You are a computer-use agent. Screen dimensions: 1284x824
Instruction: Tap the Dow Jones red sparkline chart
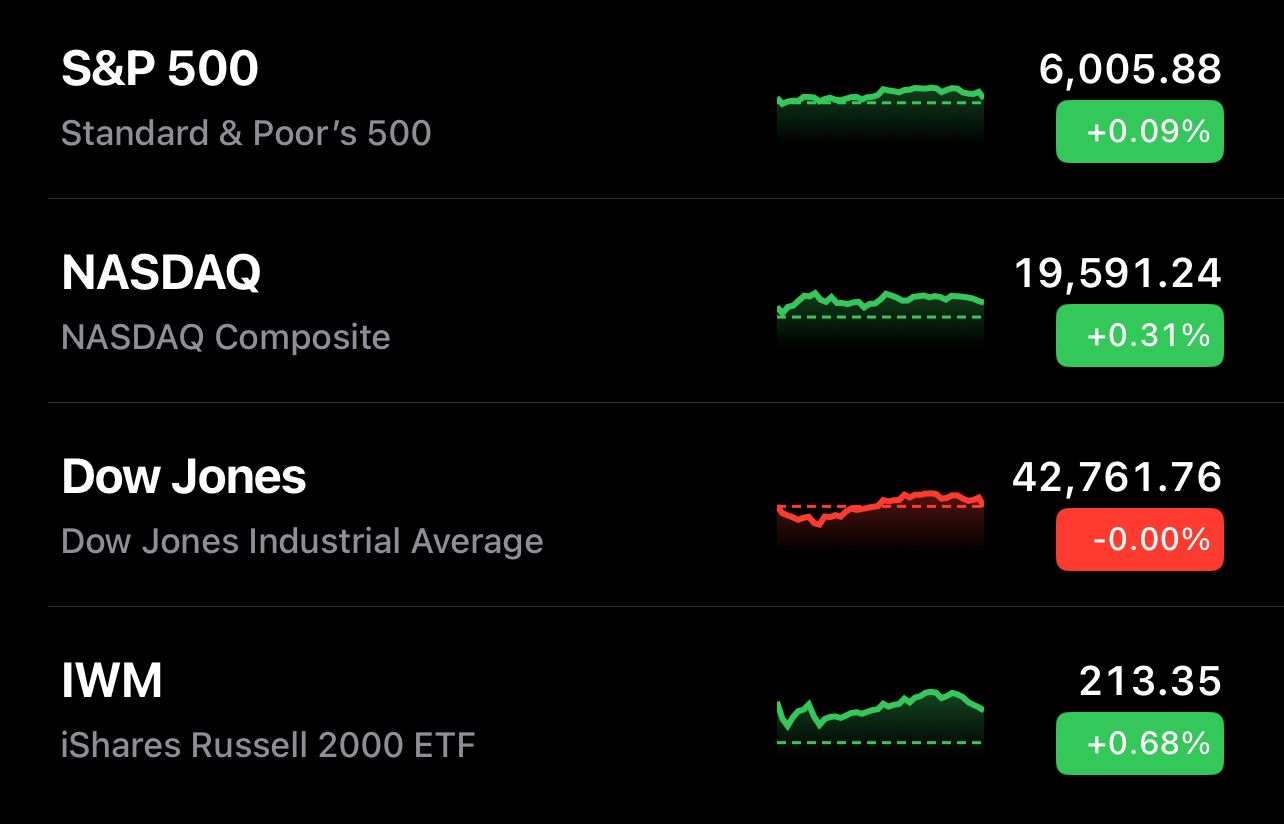pyautogui.click(x=880, y=520)
